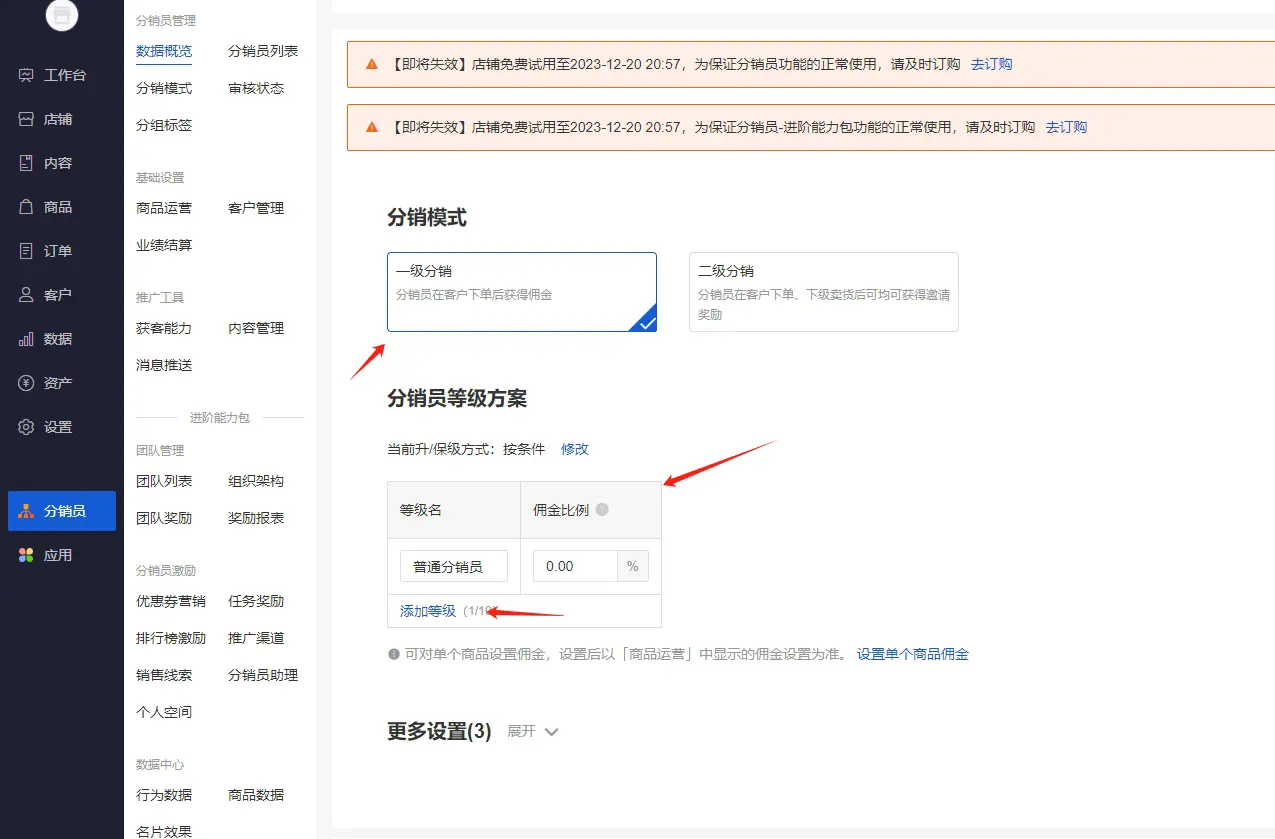Open the 应用 colorful apps icon
This screenshot has height=839, width=1275.
(27, 555)
